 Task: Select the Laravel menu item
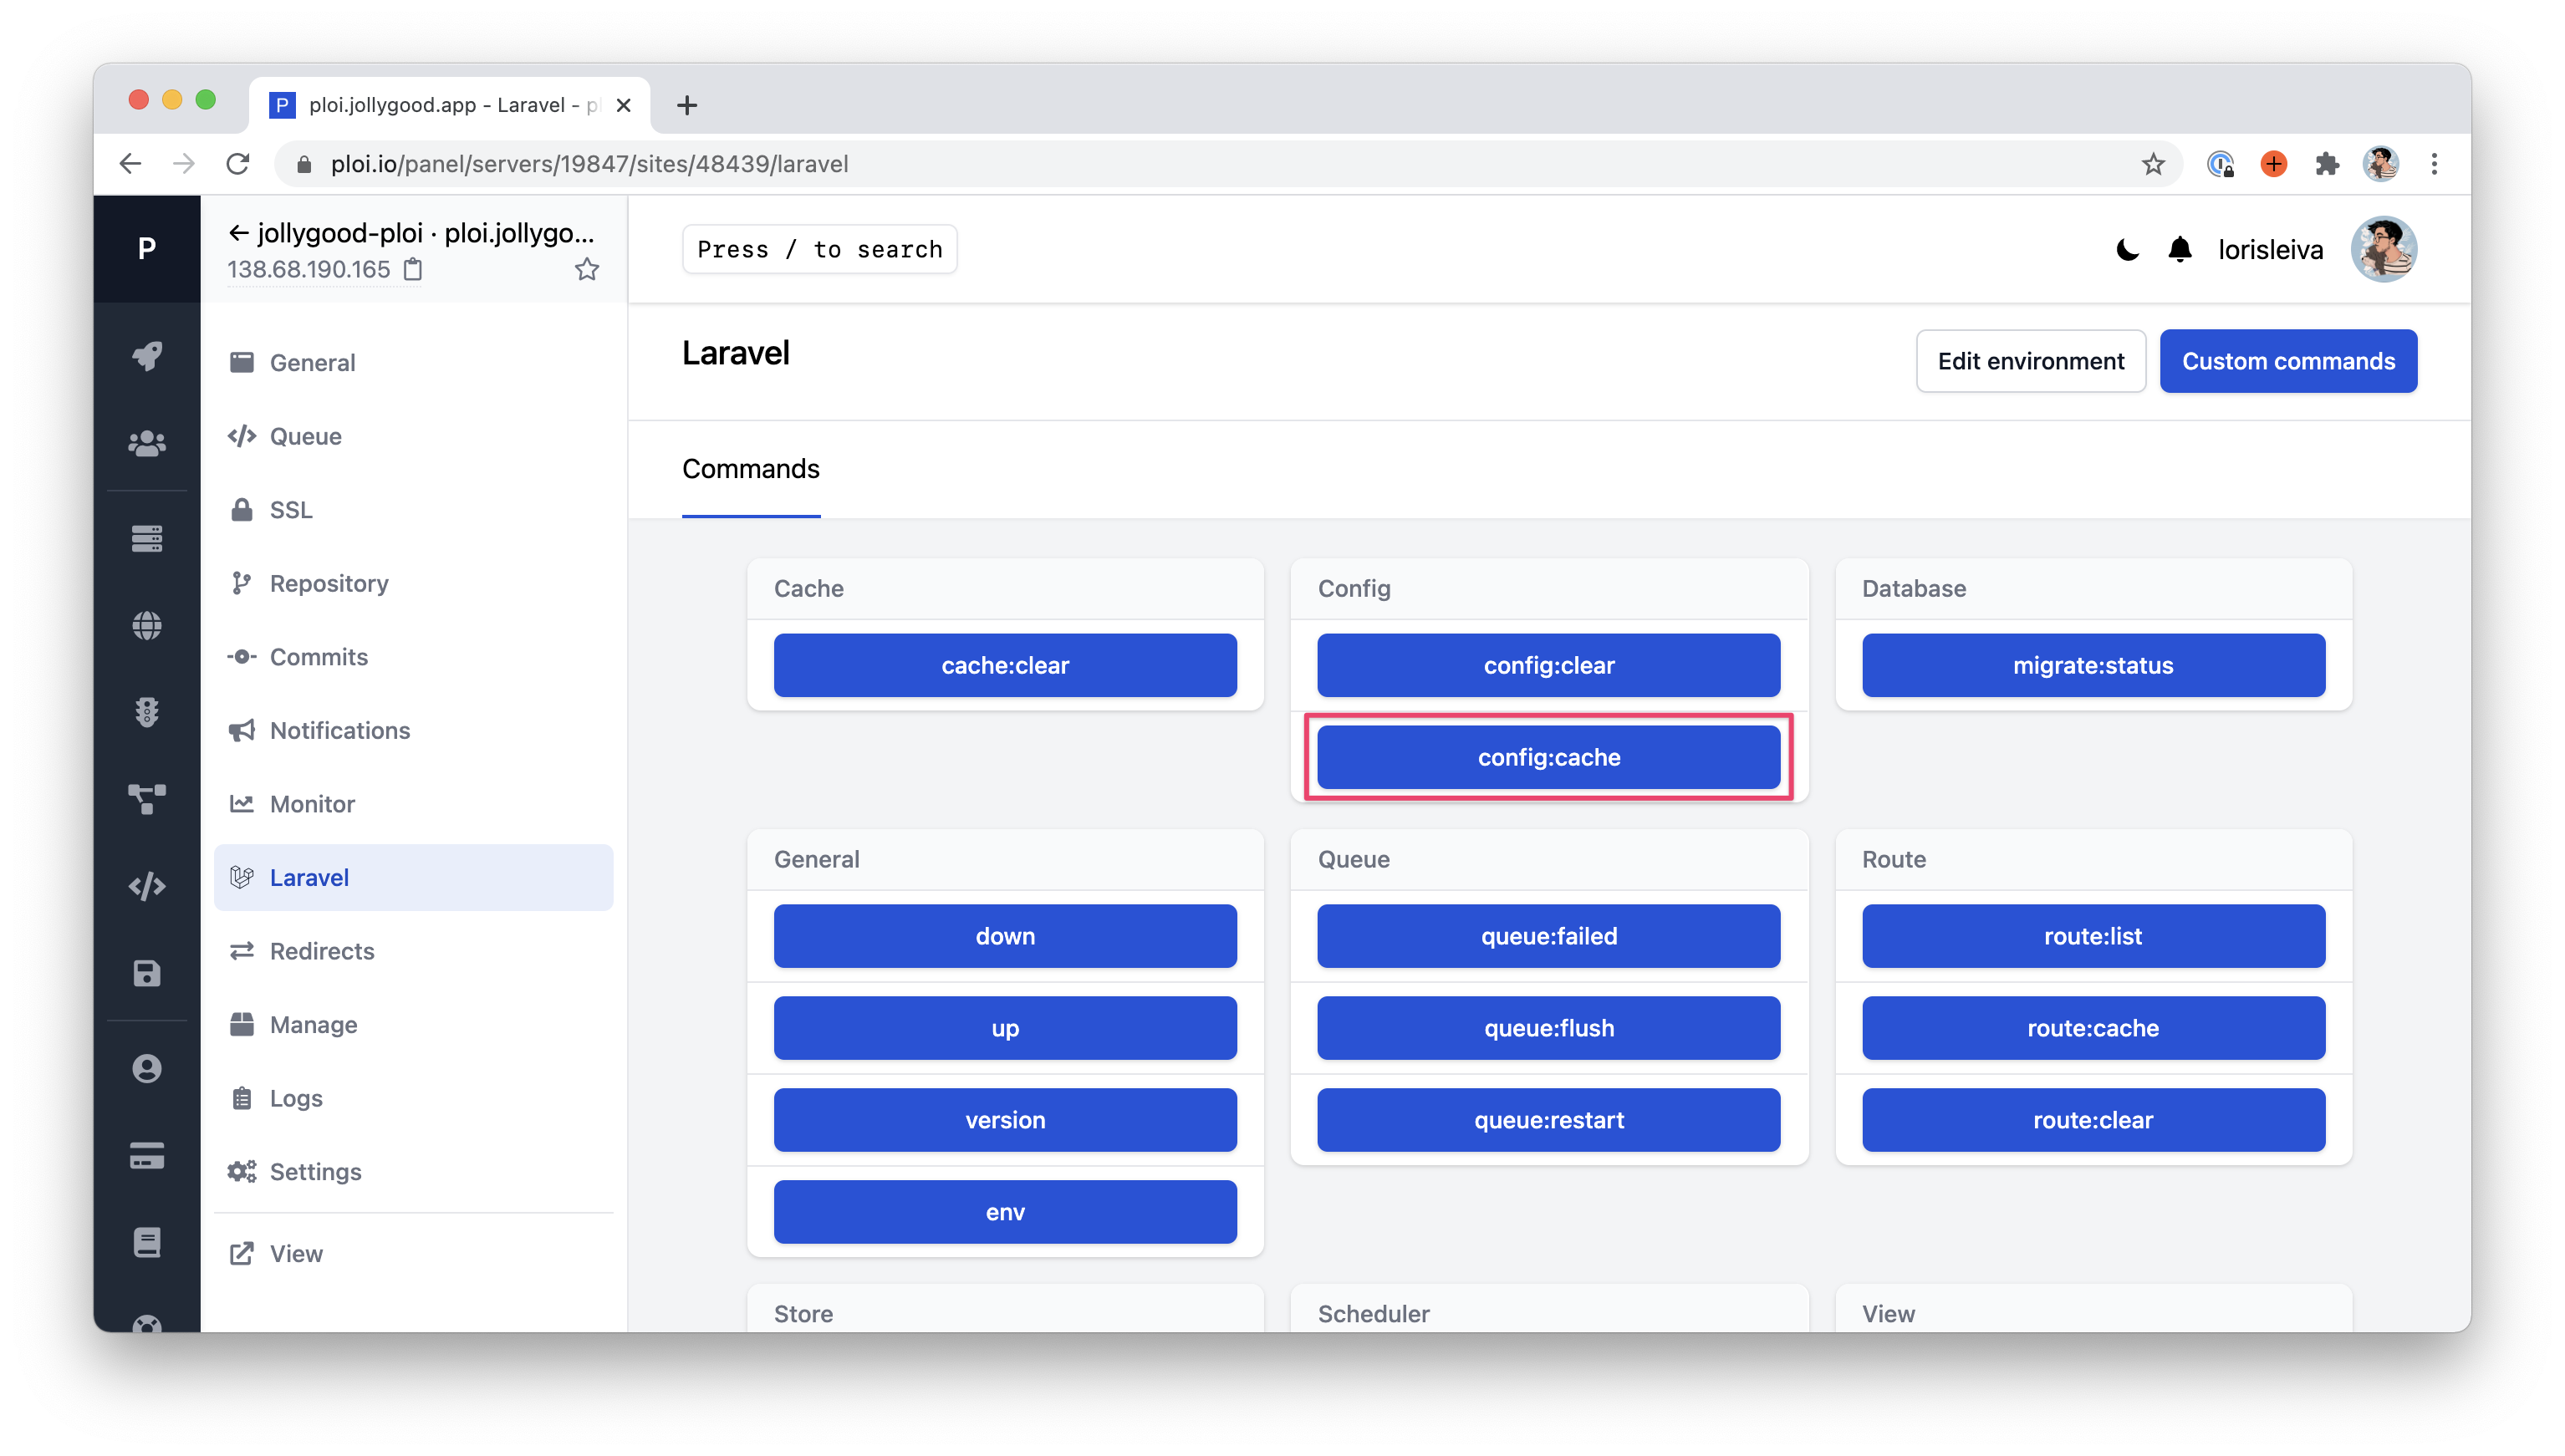pyautogui.click(x=413, y=877)
